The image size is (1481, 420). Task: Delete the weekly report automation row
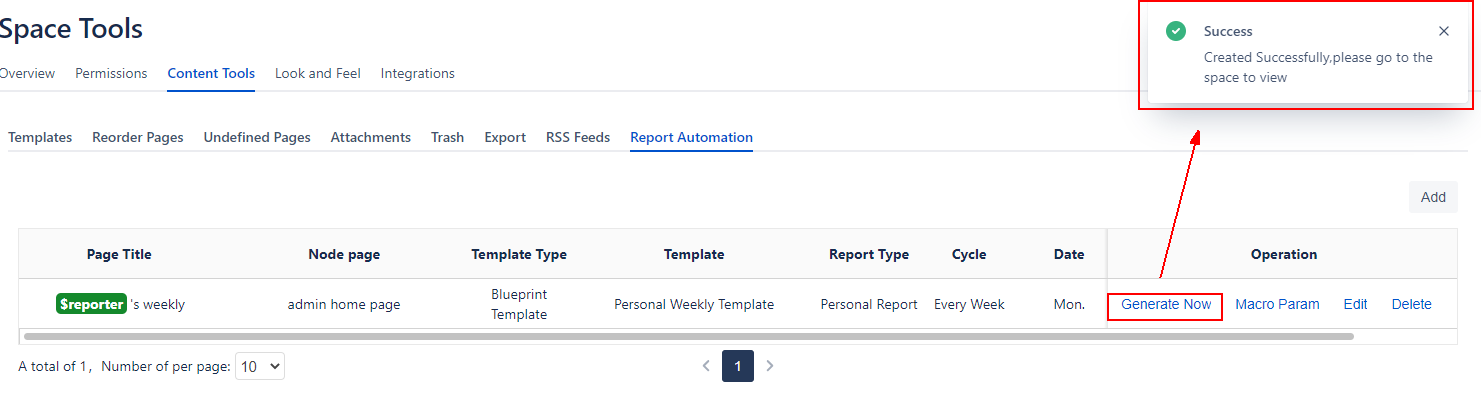(x=1411, y=304)
